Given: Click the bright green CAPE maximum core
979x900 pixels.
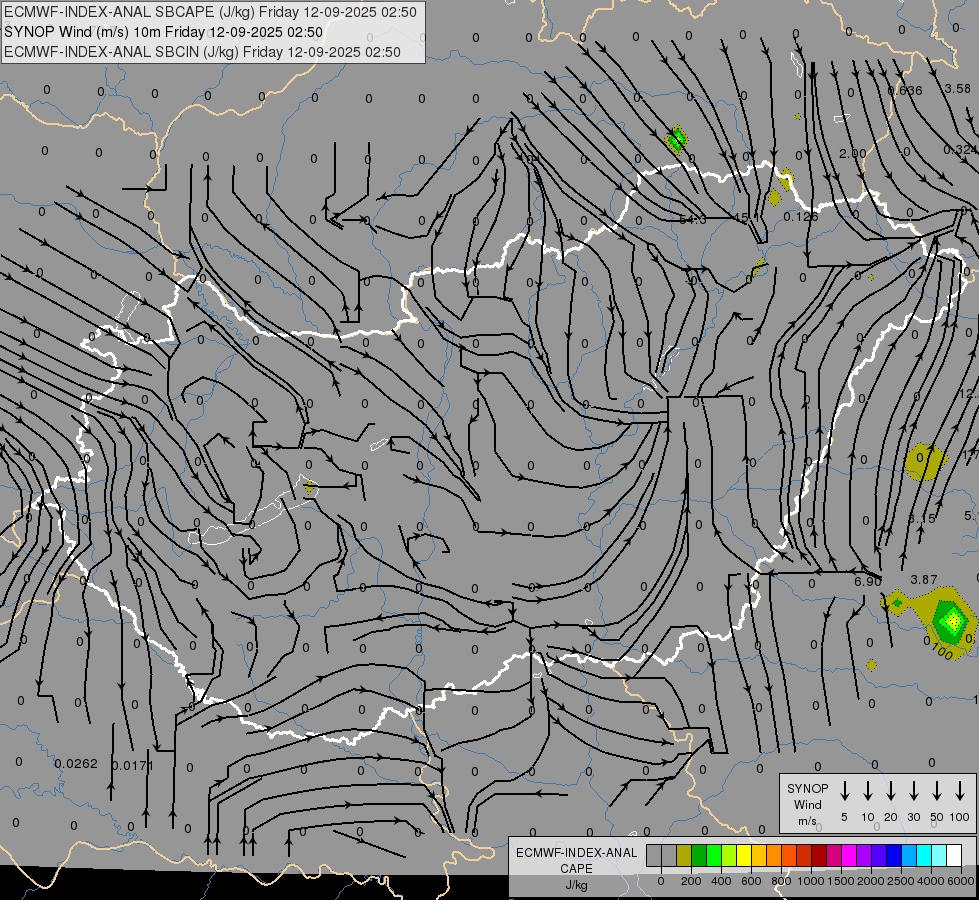Looking at the screenshot, I should pos(953,621).
